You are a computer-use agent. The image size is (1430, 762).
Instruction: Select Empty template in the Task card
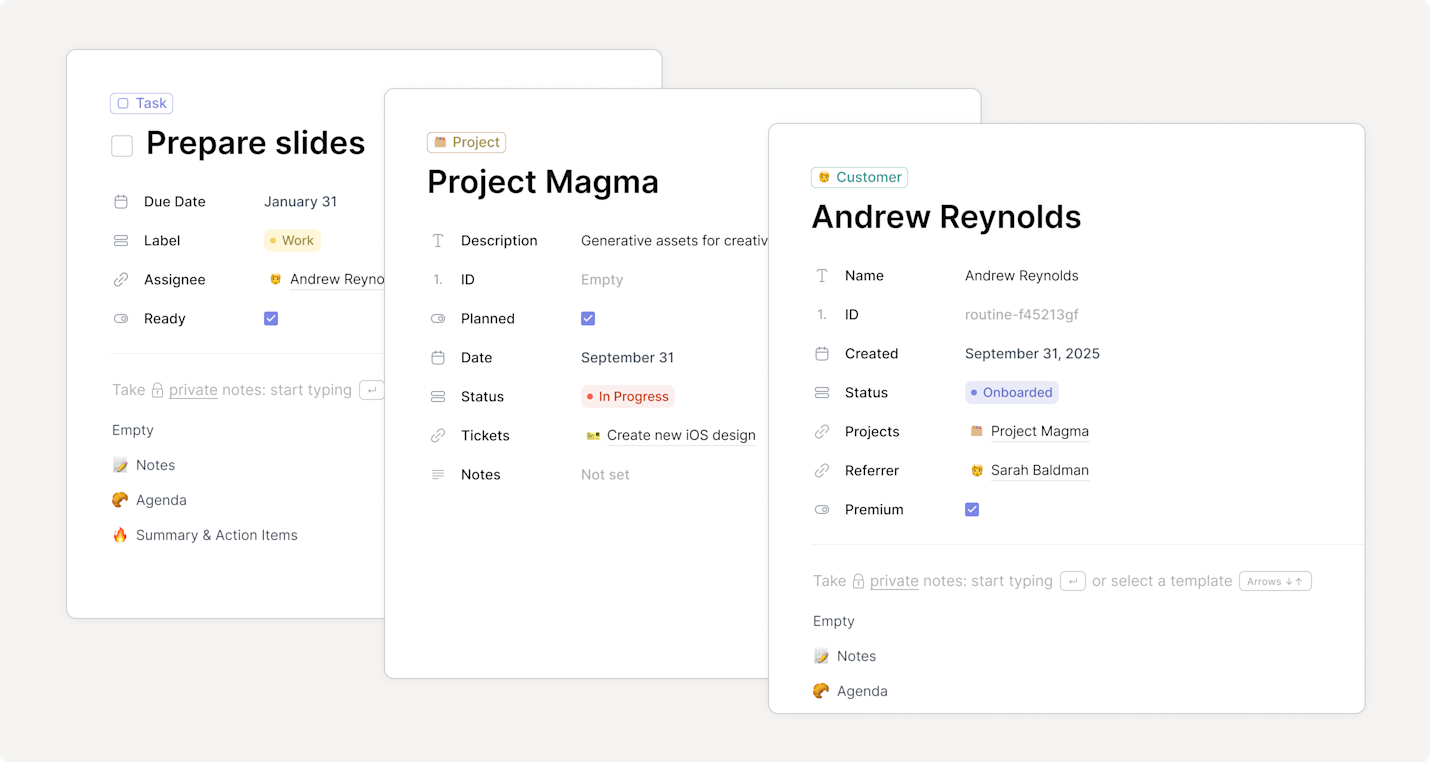coord(133,430)
